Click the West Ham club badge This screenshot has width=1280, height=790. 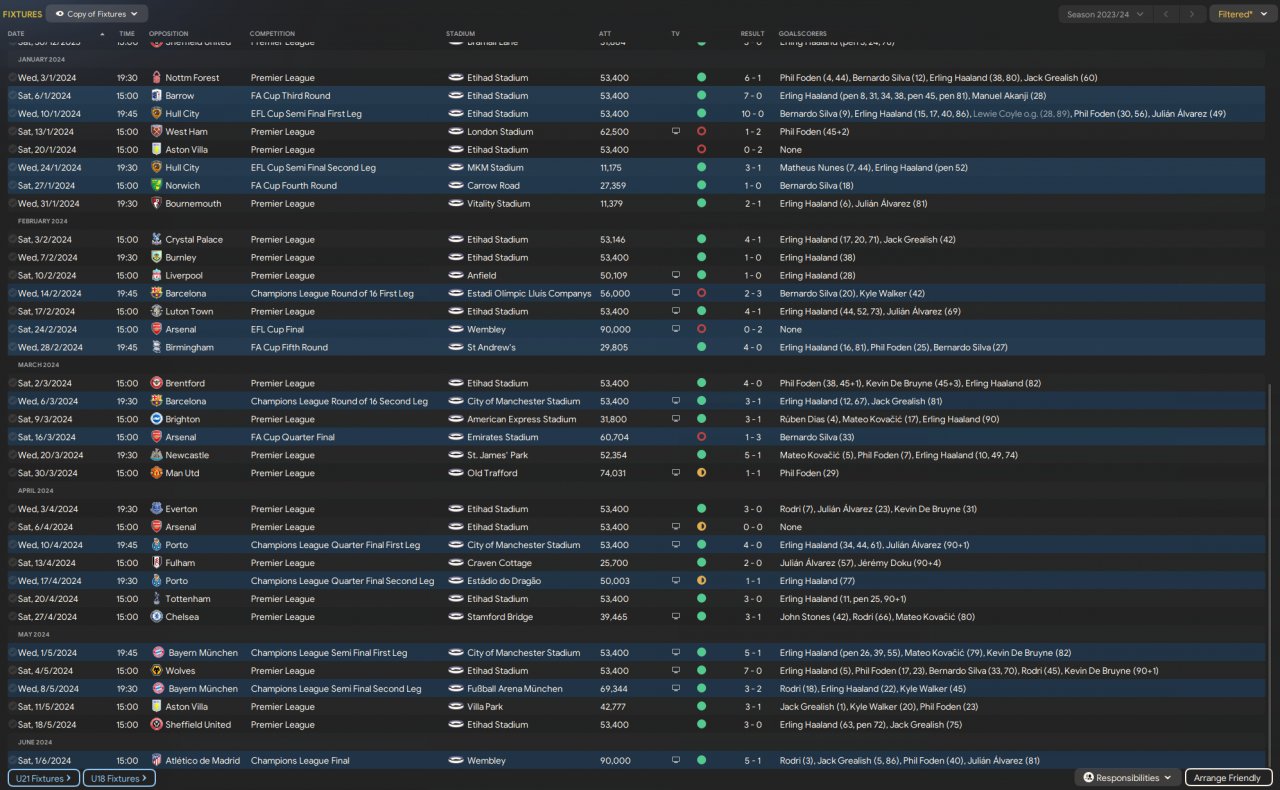[x=156, y=132]
